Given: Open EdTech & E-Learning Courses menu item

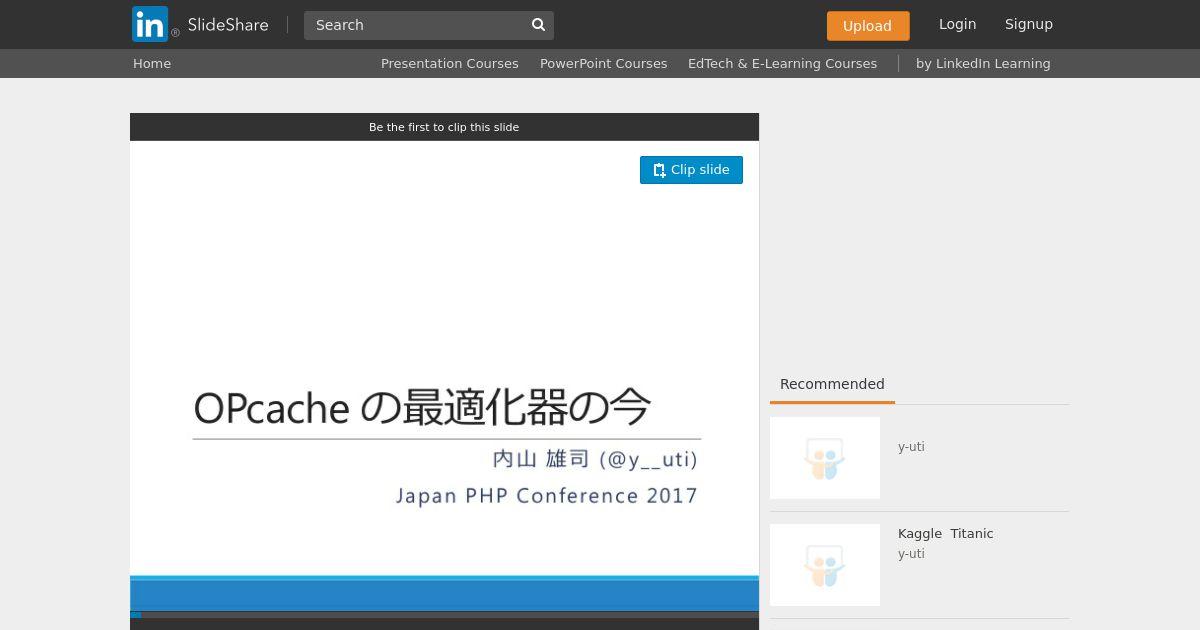Looking at the screenshot, I should point(782,63).
